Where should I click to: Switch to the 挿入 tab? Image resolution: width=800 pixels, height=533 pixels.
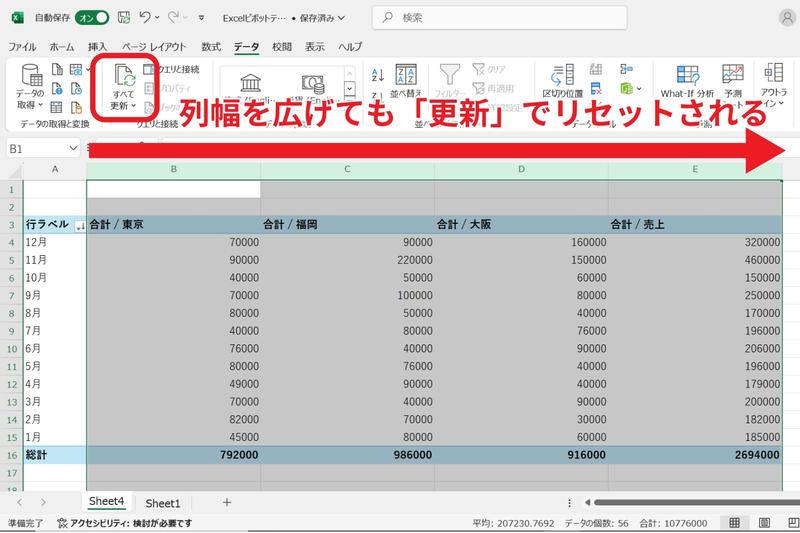click(97, 47)
